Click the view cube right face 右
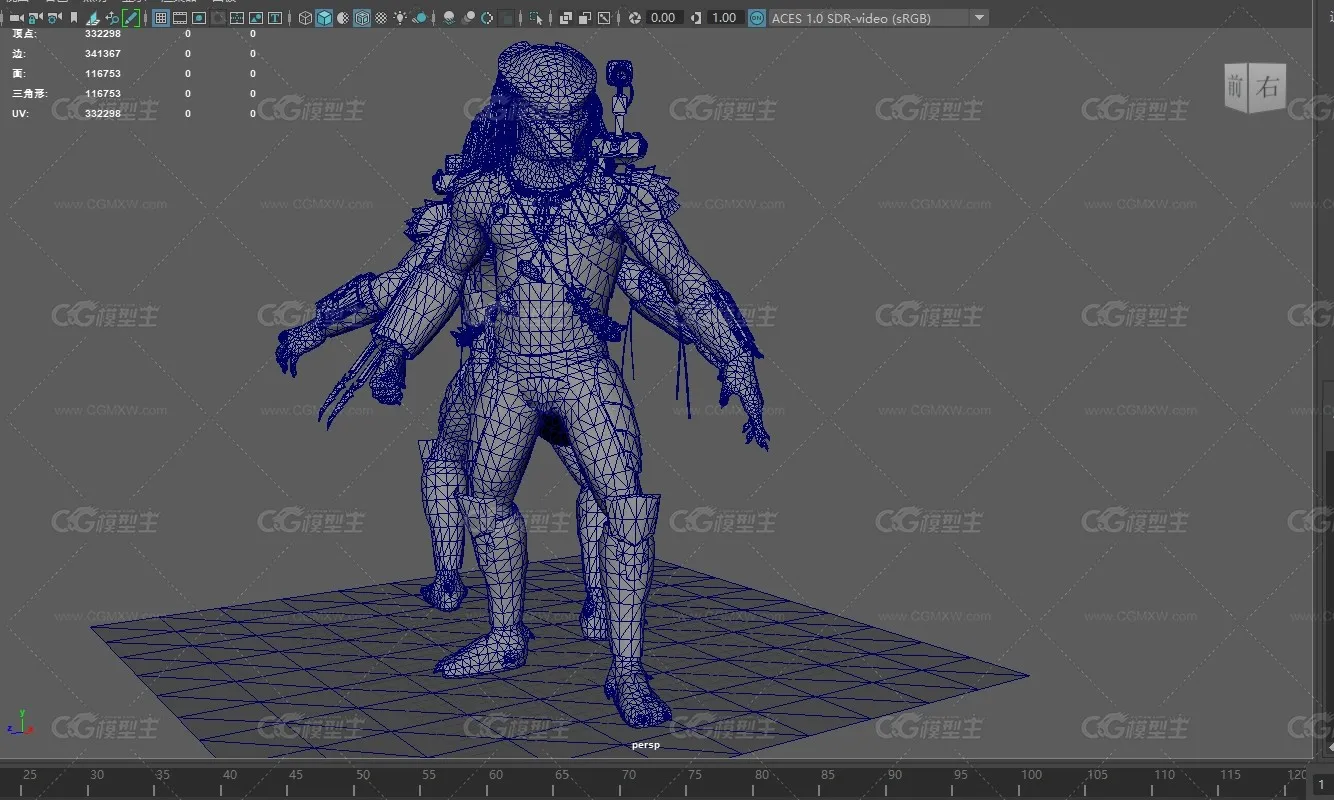This screenshot has width=1334, height=800. click(1268, 86)
